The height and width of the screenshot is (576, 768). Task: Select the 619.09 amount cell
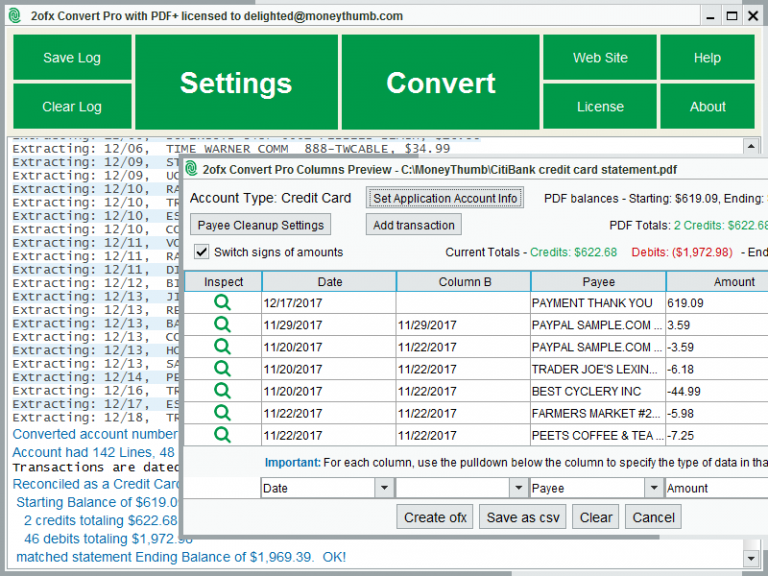pos(717,303)
